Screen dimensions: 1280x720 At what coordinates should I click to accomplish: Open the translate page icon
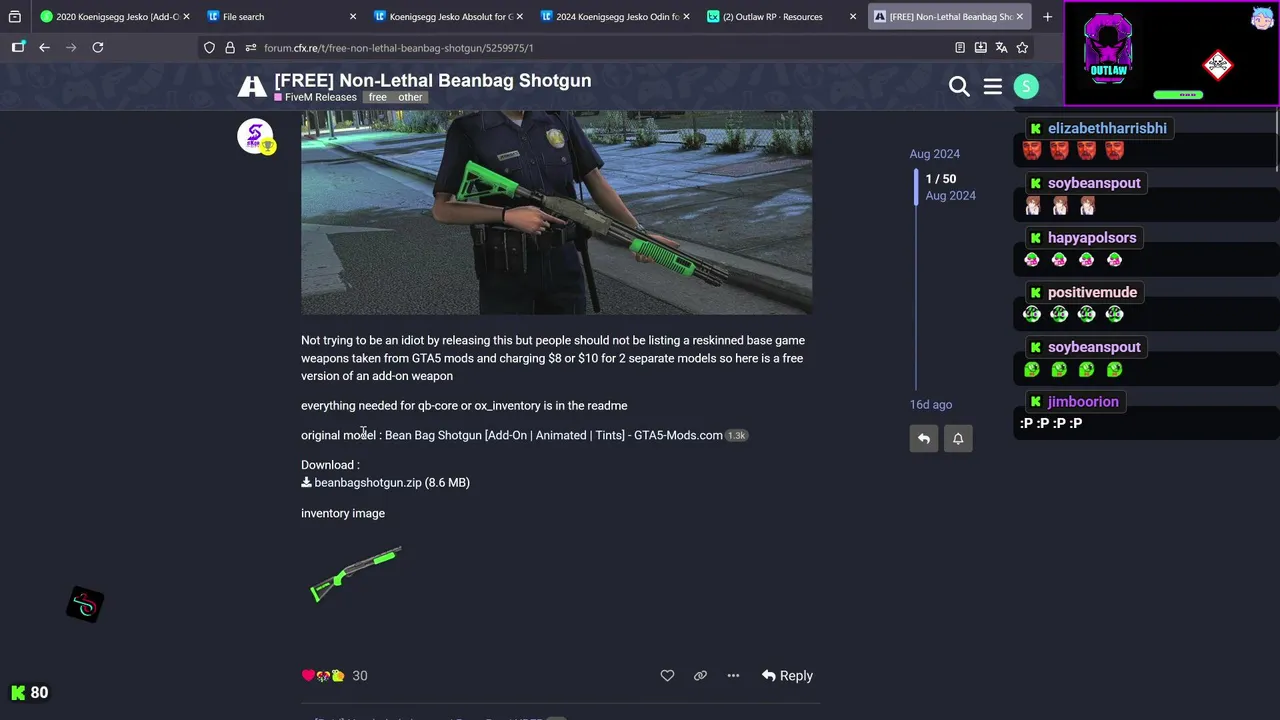1001,47
